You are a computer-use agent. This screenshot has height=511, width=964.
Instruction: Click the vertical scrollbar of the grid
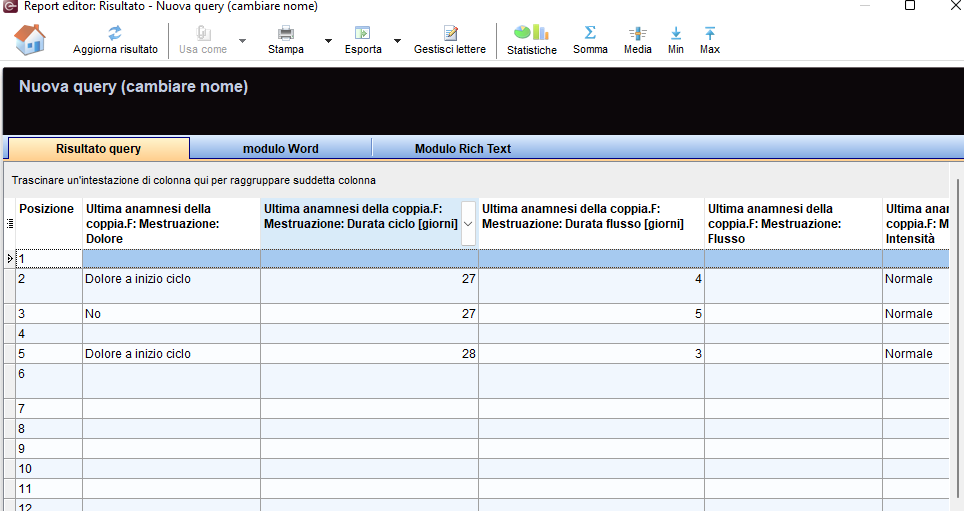tap(957, 338)
